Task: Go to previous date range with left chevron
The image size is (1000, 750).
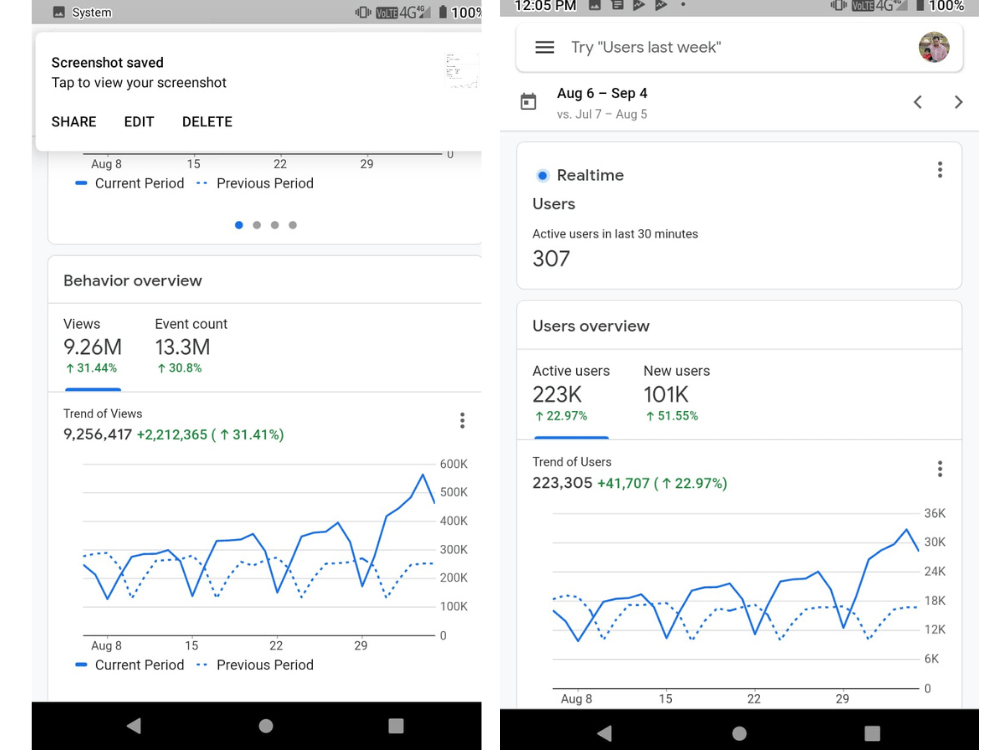Action: [918, 102]
